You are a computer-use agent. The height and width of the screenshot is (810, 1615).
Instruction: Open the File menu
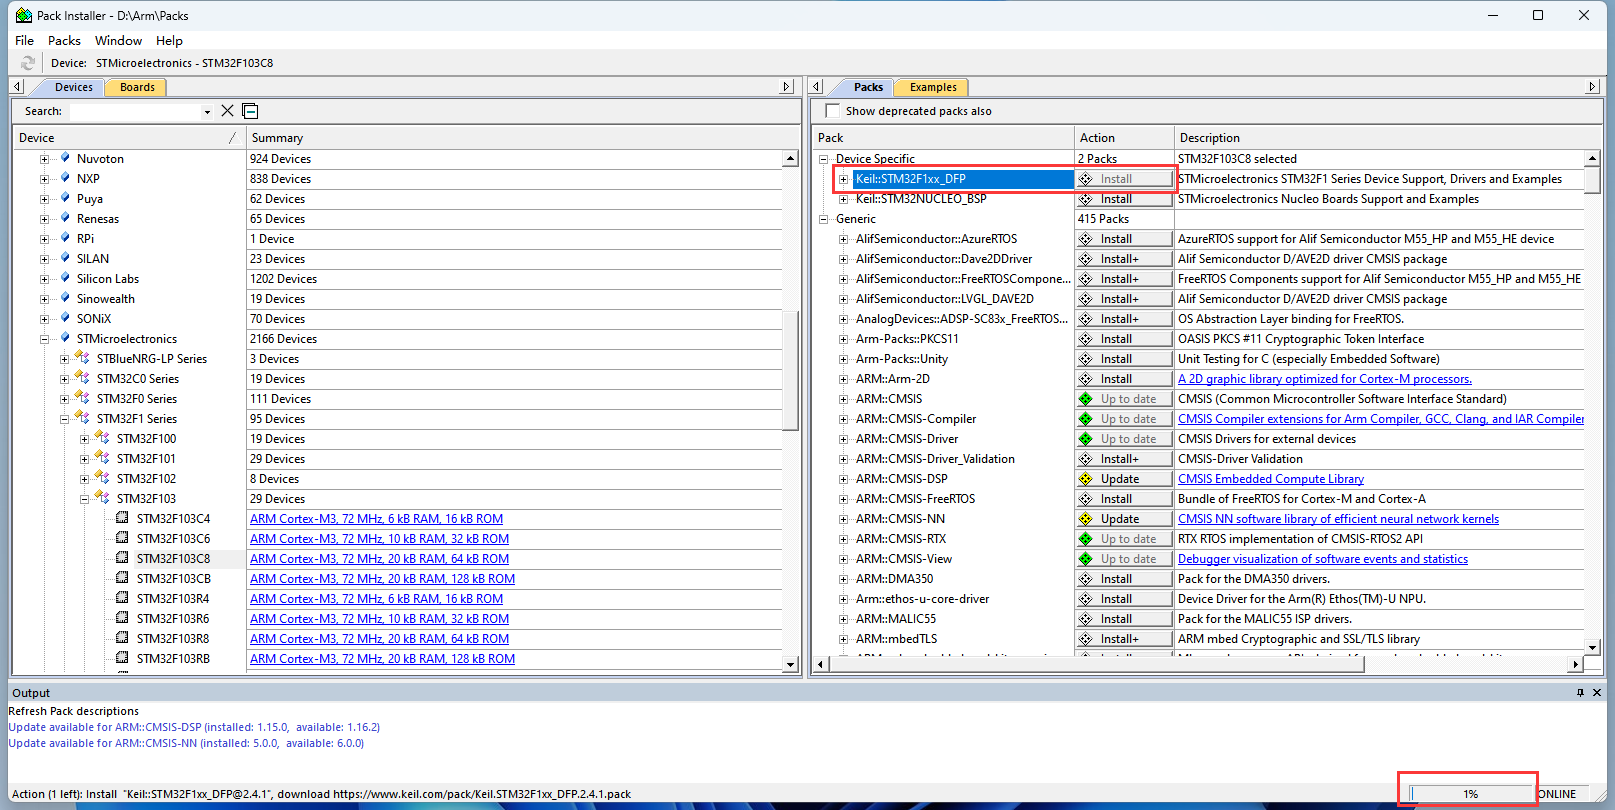point(25,41)
